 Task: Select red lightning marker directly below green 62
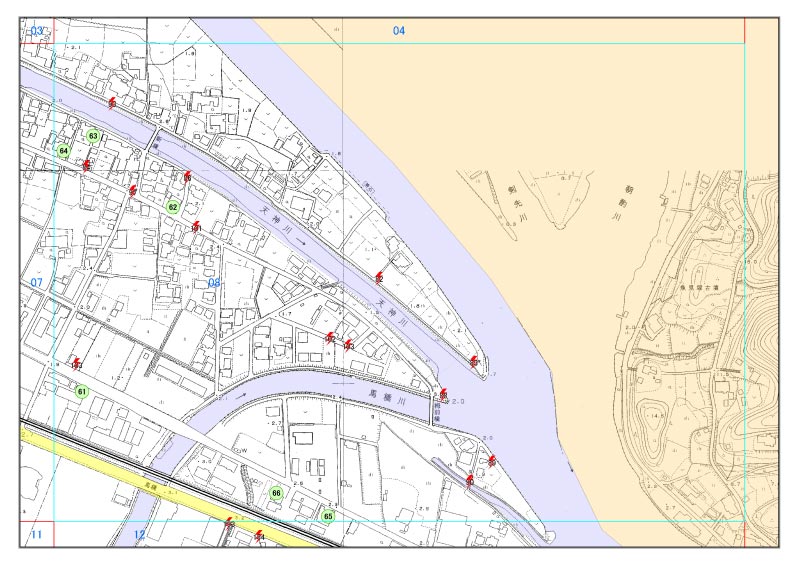[196, 227]
